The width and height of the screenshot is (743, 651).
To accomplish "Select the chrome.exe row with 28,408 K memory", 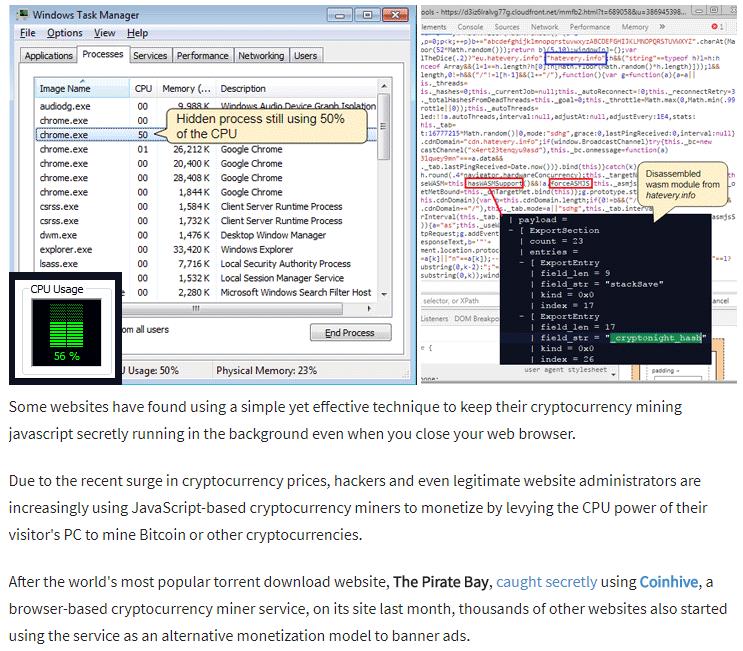I will [206, 178].
